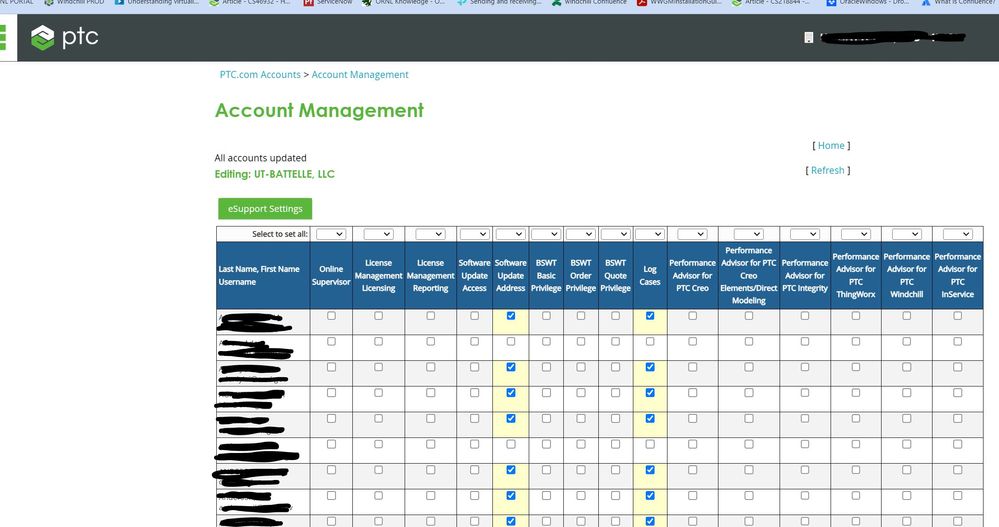Click 'Performance Advisor for PTC Integrity' header

805,275
